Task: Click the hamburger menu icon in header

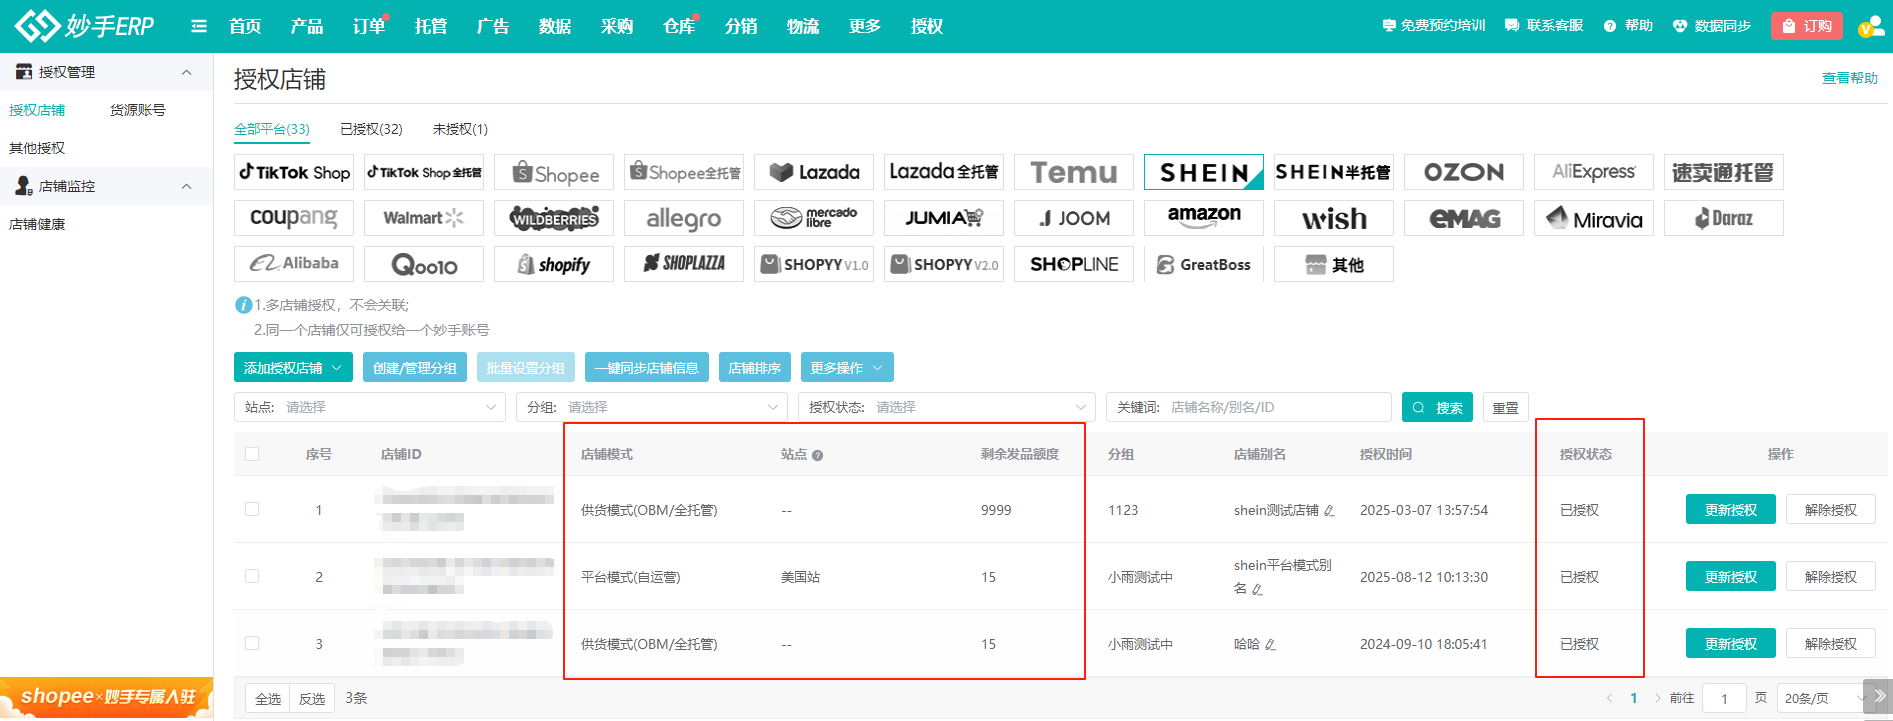Action: coord(199,26)
